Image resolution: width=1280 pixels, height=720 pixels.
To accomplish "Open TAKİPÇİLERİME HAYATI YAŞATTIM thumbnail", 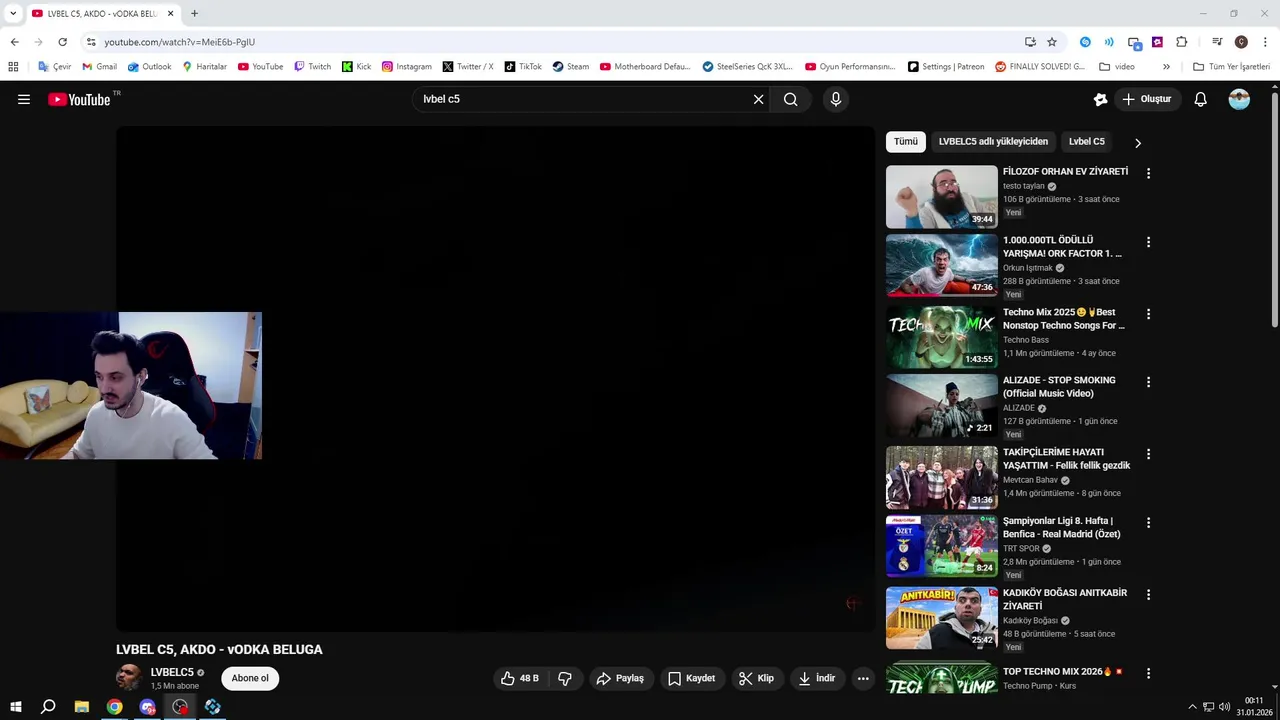I will click(x=942, y=478).
